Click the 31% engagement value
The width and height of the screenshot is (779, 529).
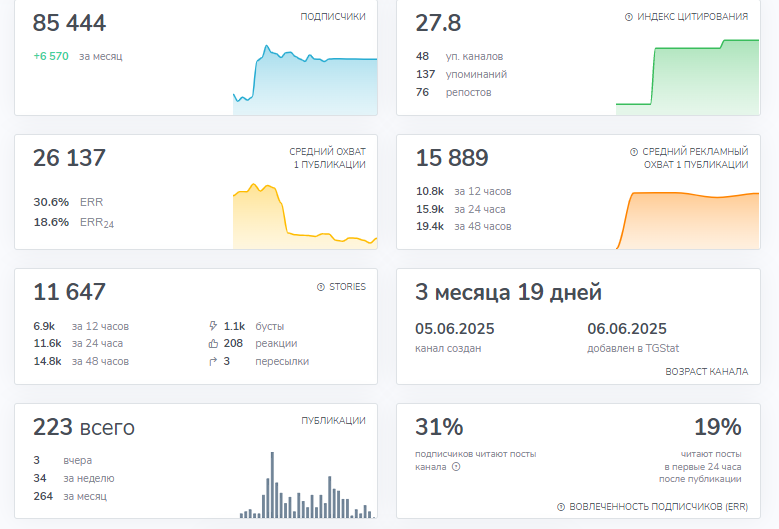[439, 427]
